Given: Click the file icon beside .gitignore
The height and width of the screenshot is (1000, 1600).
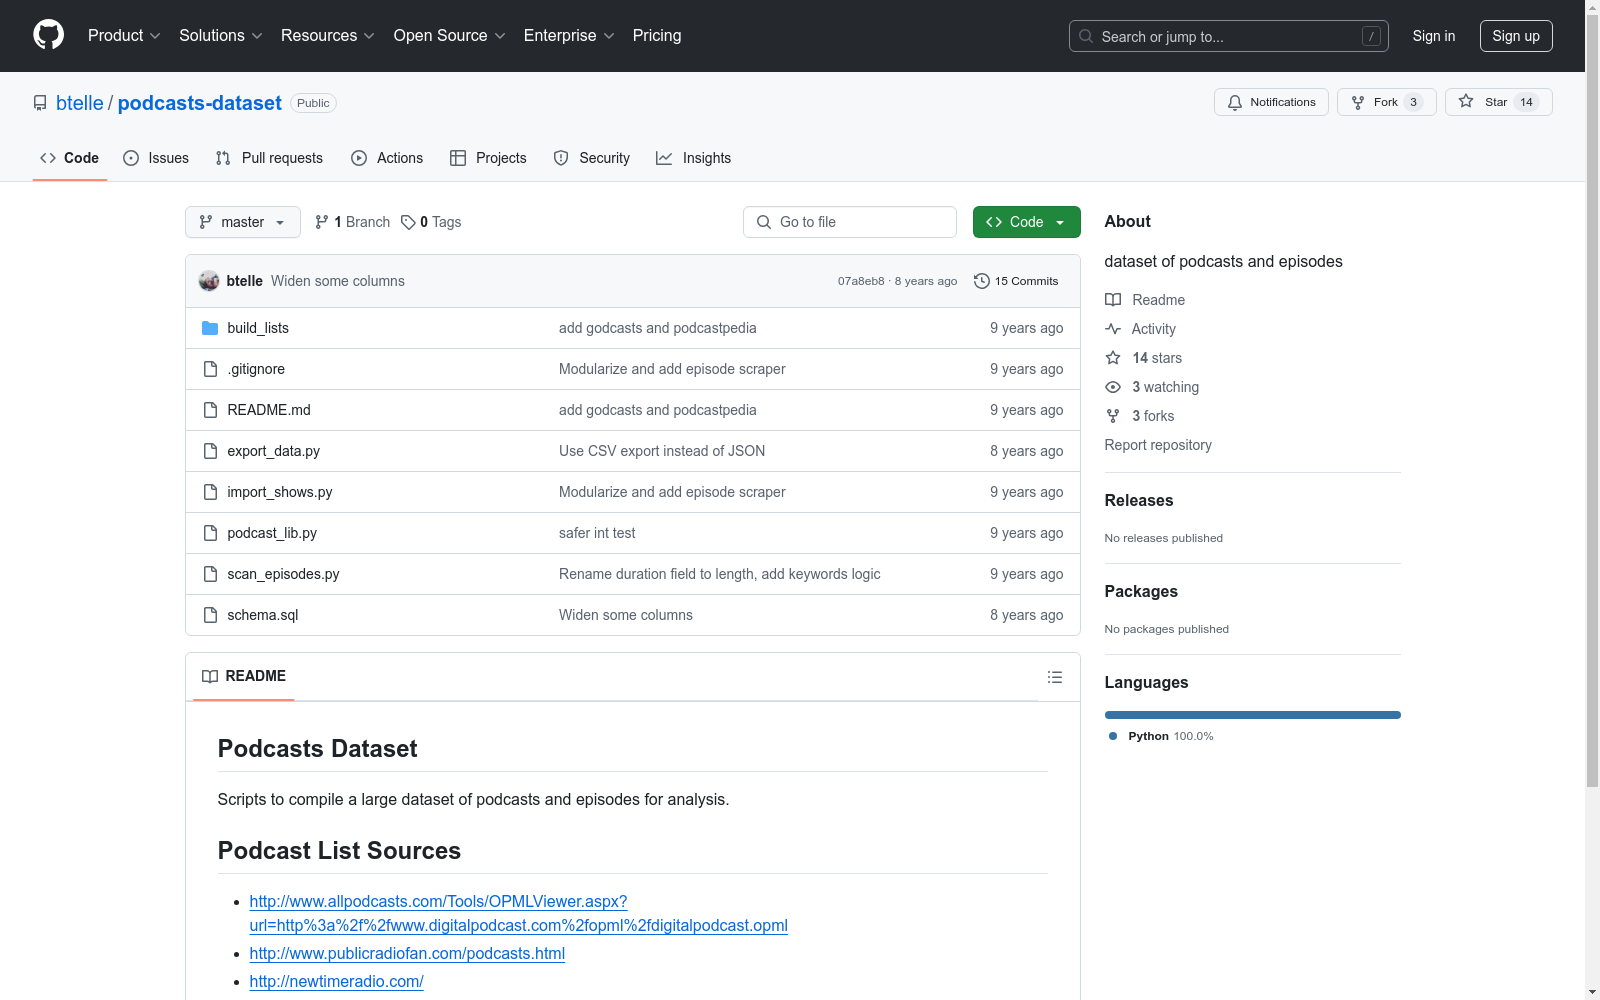Looking at the screenshot, I should [x=210, y=369].
